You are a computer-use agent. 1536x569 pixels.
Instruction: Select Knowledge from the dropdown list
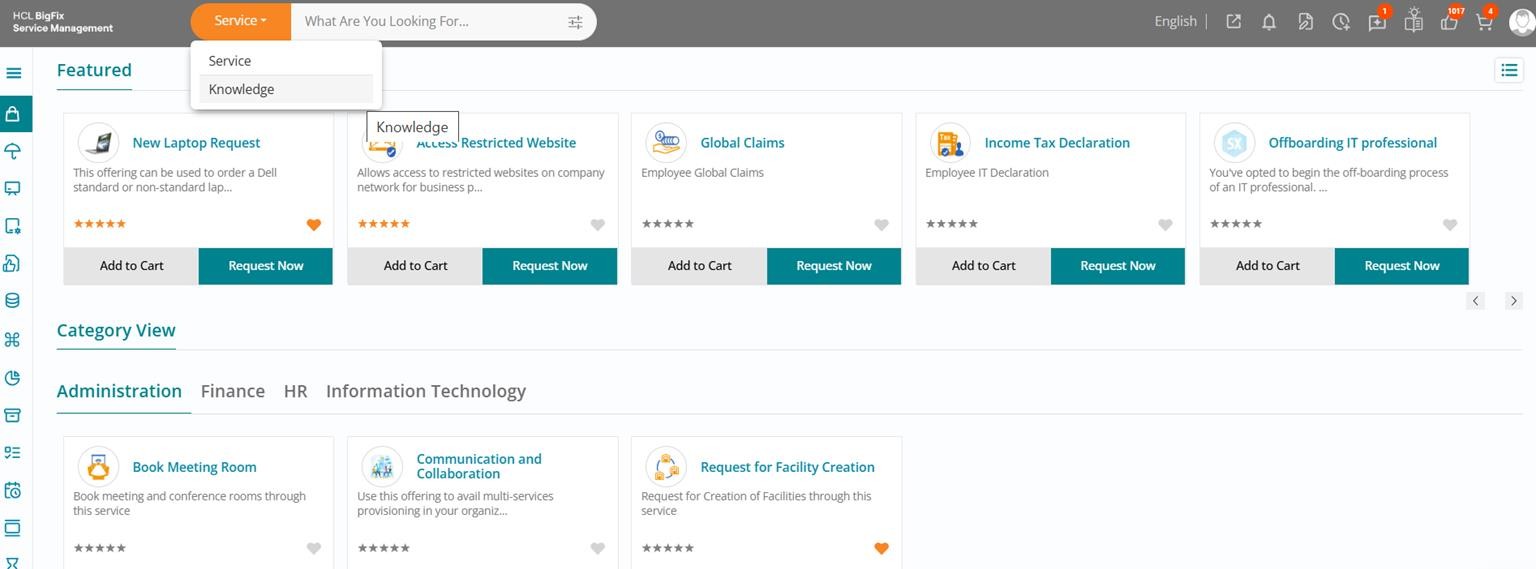(286, 89)
